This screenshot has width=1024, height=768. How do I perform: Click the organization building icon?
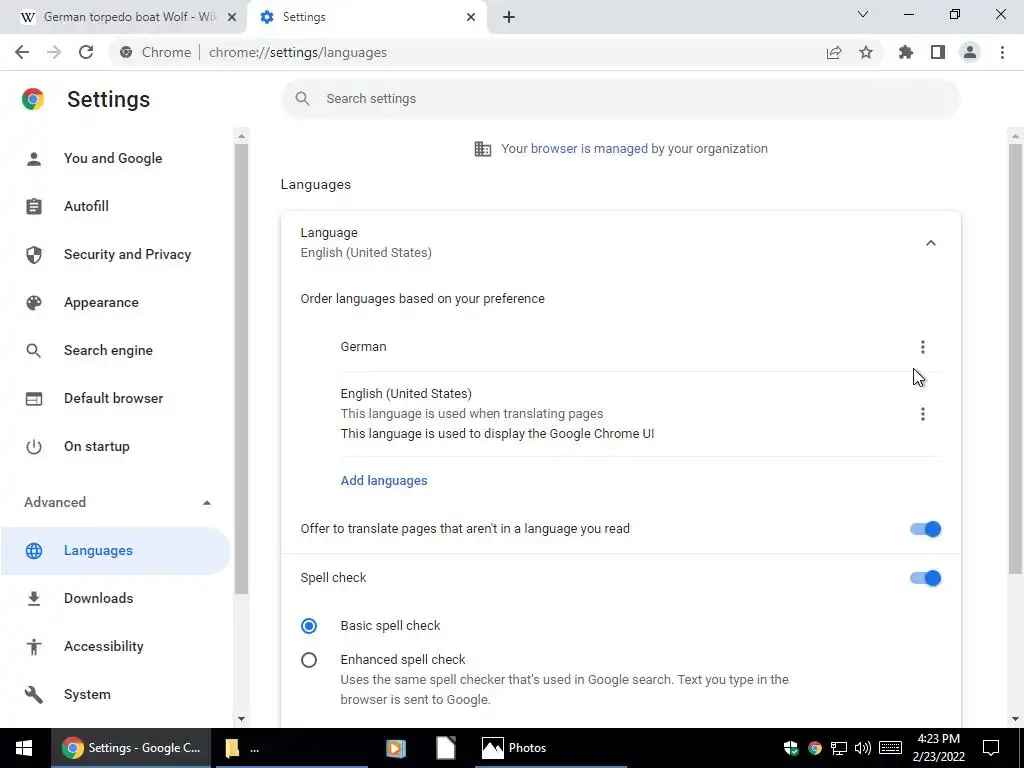483,149
